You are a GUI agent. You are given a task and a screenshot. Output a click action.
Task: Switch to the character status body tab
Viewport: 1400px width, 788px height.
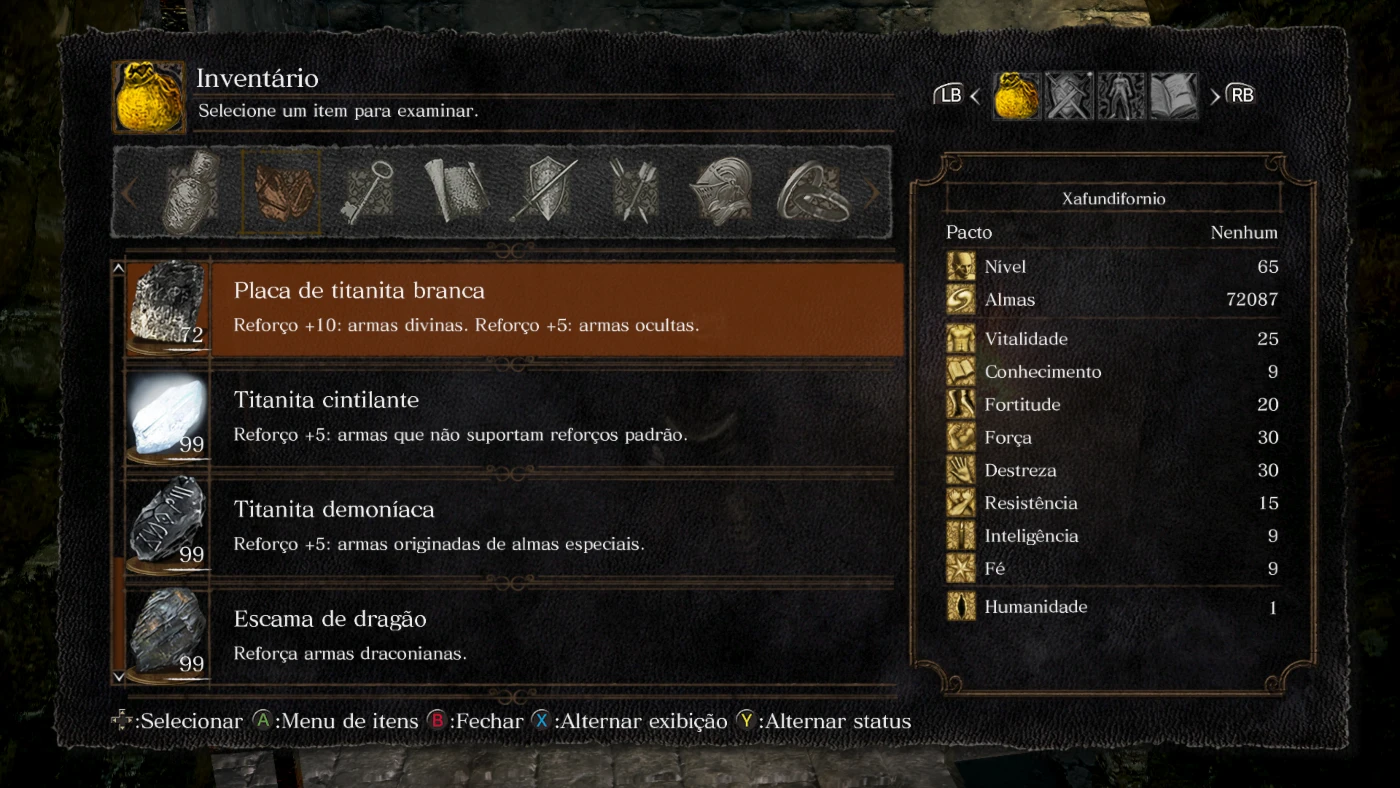coord(1121,97)
